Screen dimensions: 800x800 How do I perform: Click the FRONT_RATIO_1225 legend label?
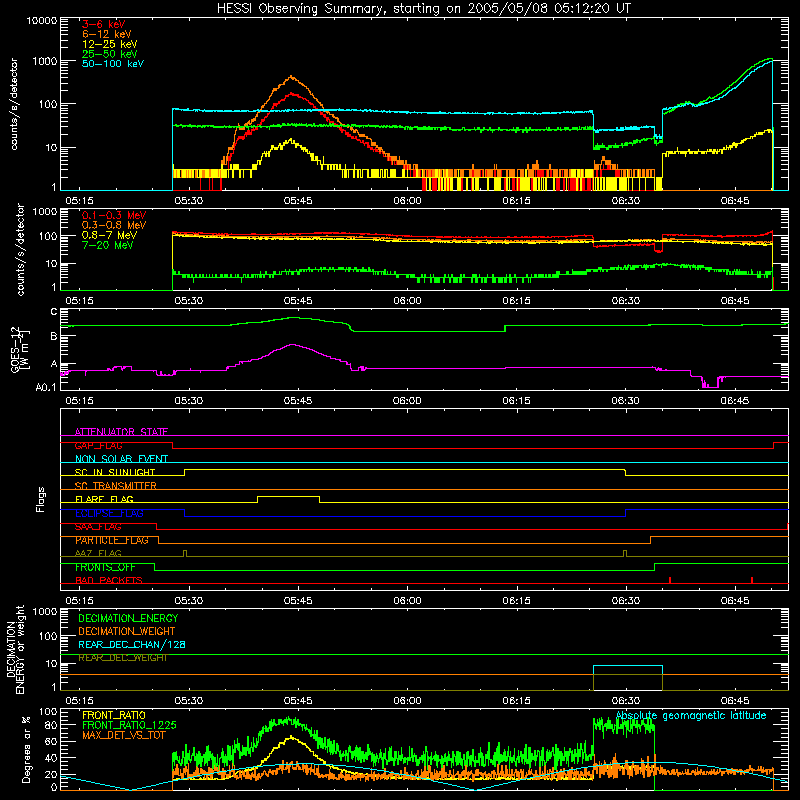[x=129, y=725]
